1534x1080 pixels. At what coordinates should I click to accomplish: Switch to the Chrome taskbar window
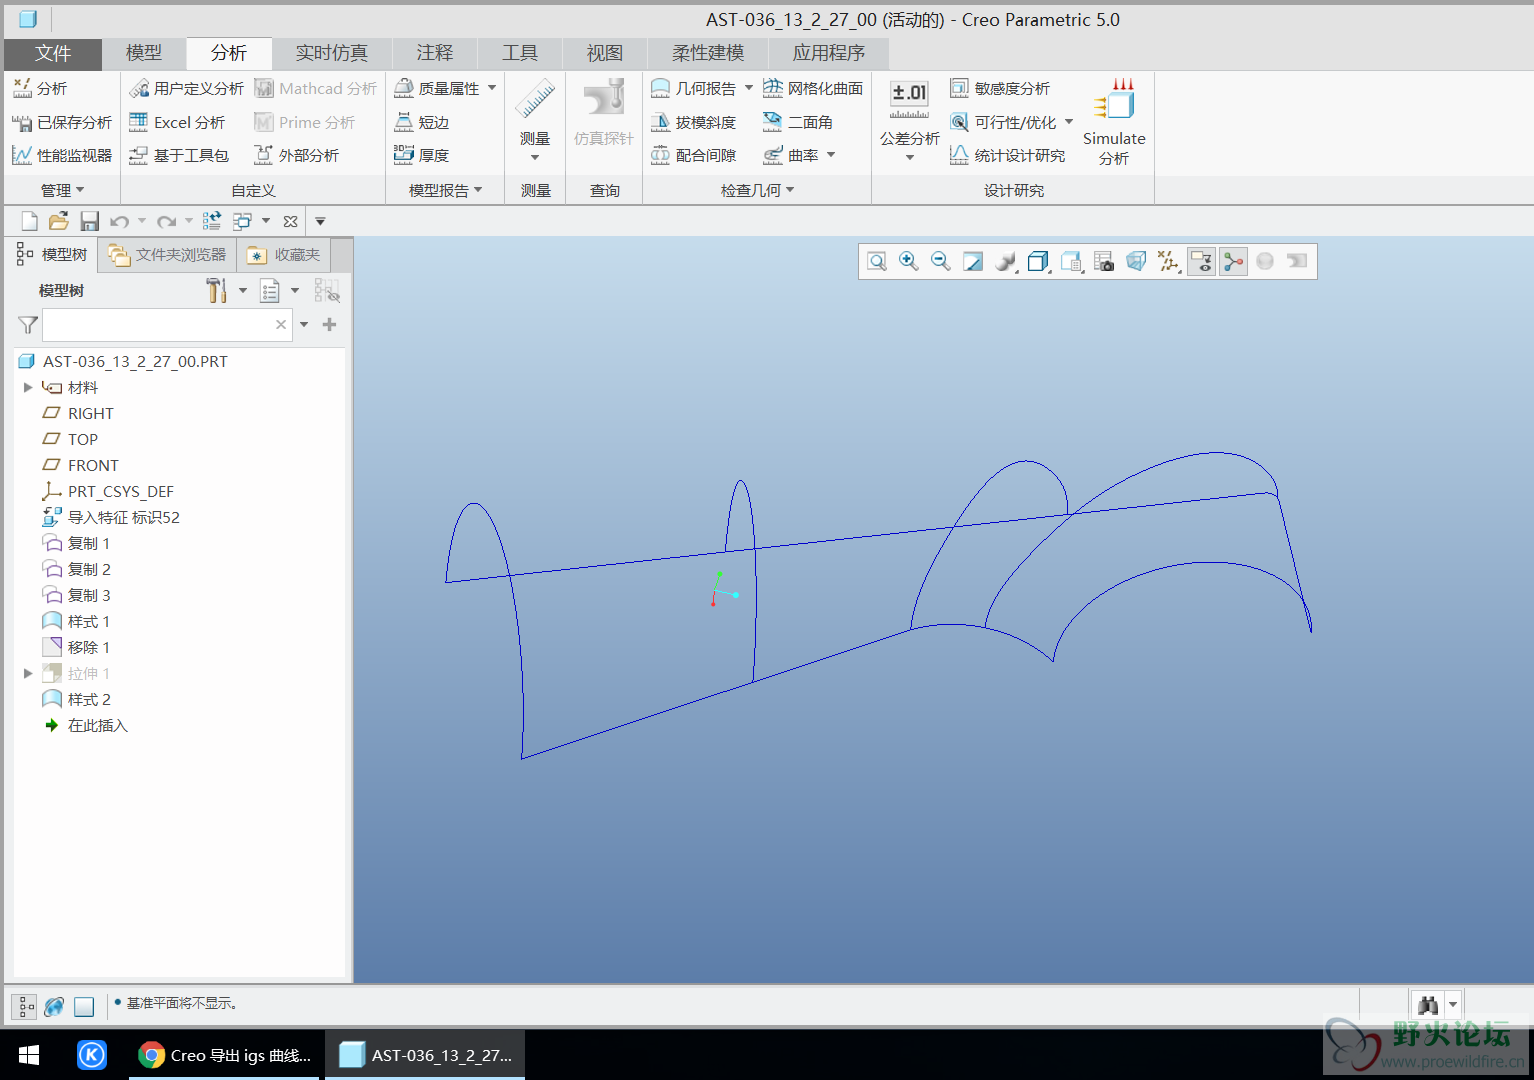click(x=225, y=1055)
